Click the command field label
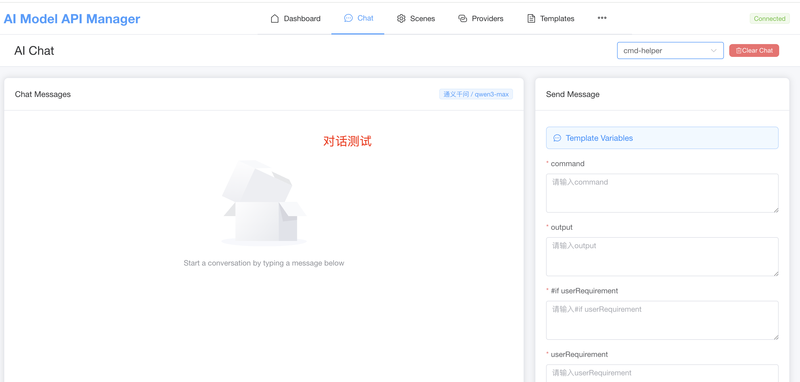 pyautogui.click(x=567, y=164)
